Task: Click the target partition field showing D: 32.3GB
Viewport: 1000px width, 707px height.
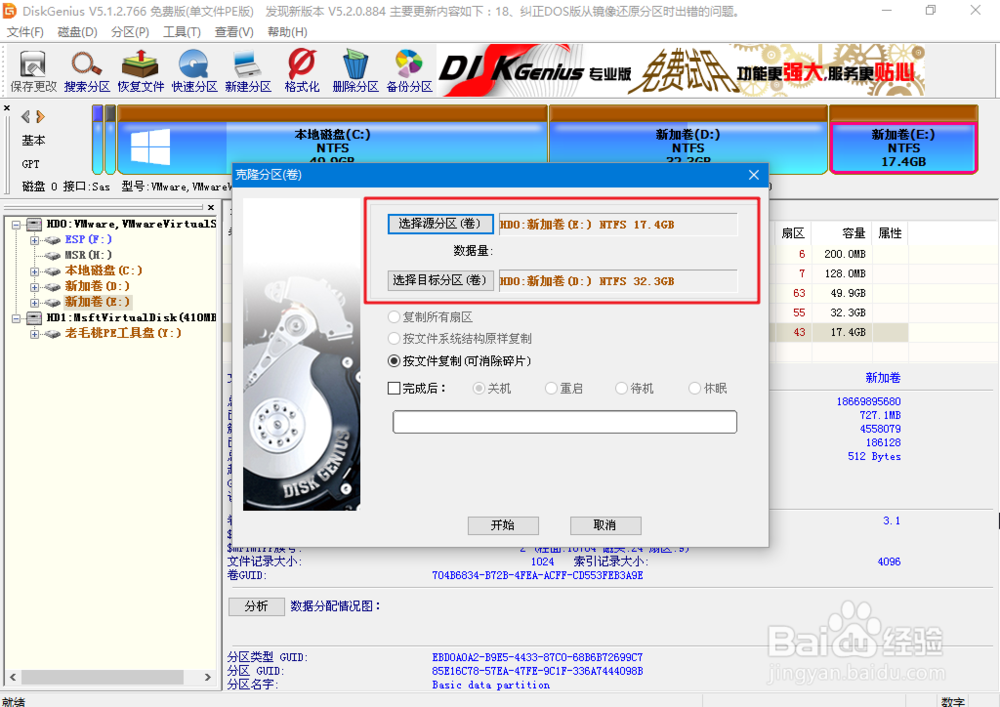Action: [617, 281]
